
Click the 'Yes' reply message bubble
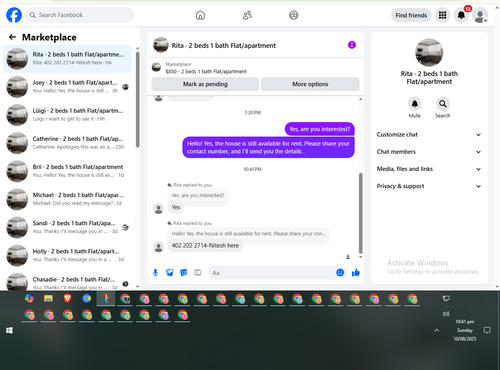click(x=176, y=207)
